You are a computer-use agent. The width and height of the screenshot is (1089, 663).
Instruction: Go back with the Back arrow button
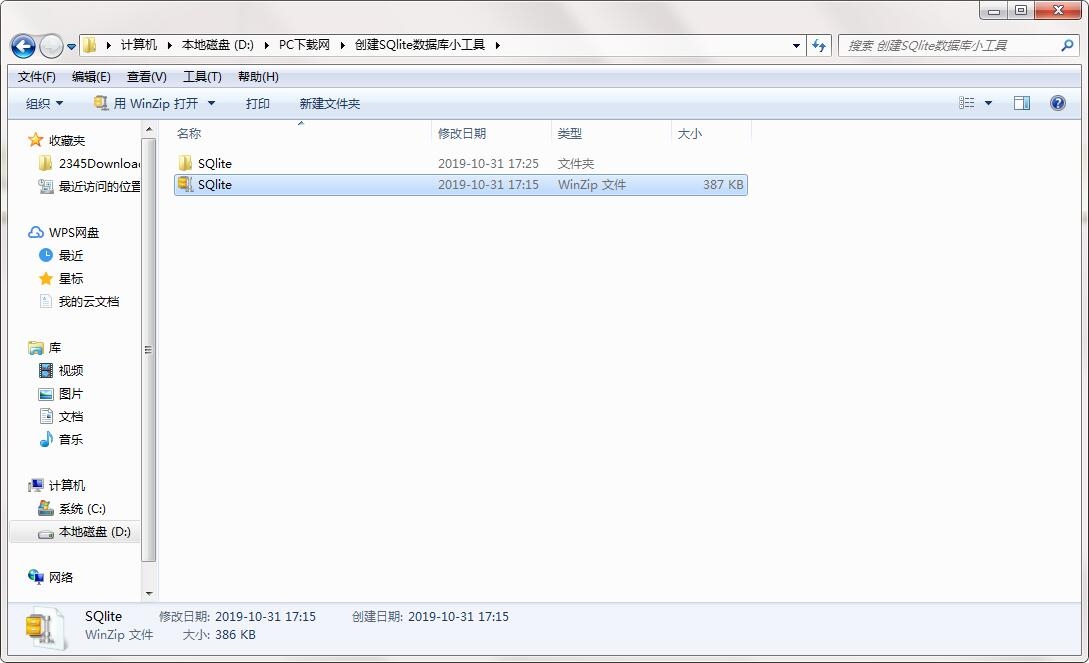click(x=23, y=47)
